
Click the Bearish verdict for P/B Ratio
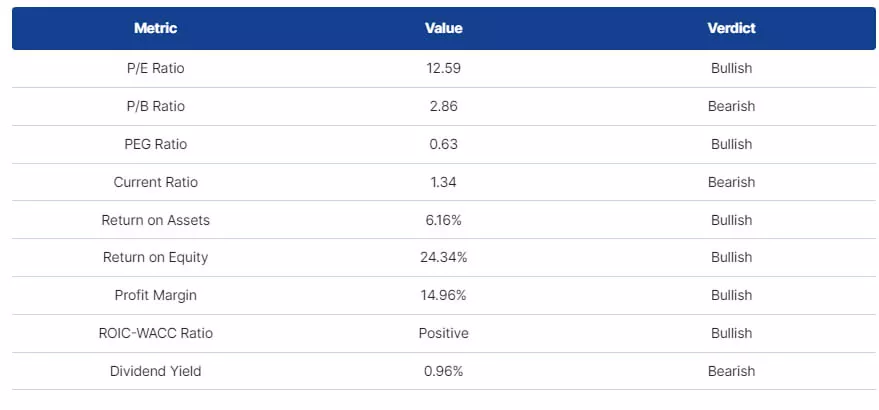pos(731,106)
